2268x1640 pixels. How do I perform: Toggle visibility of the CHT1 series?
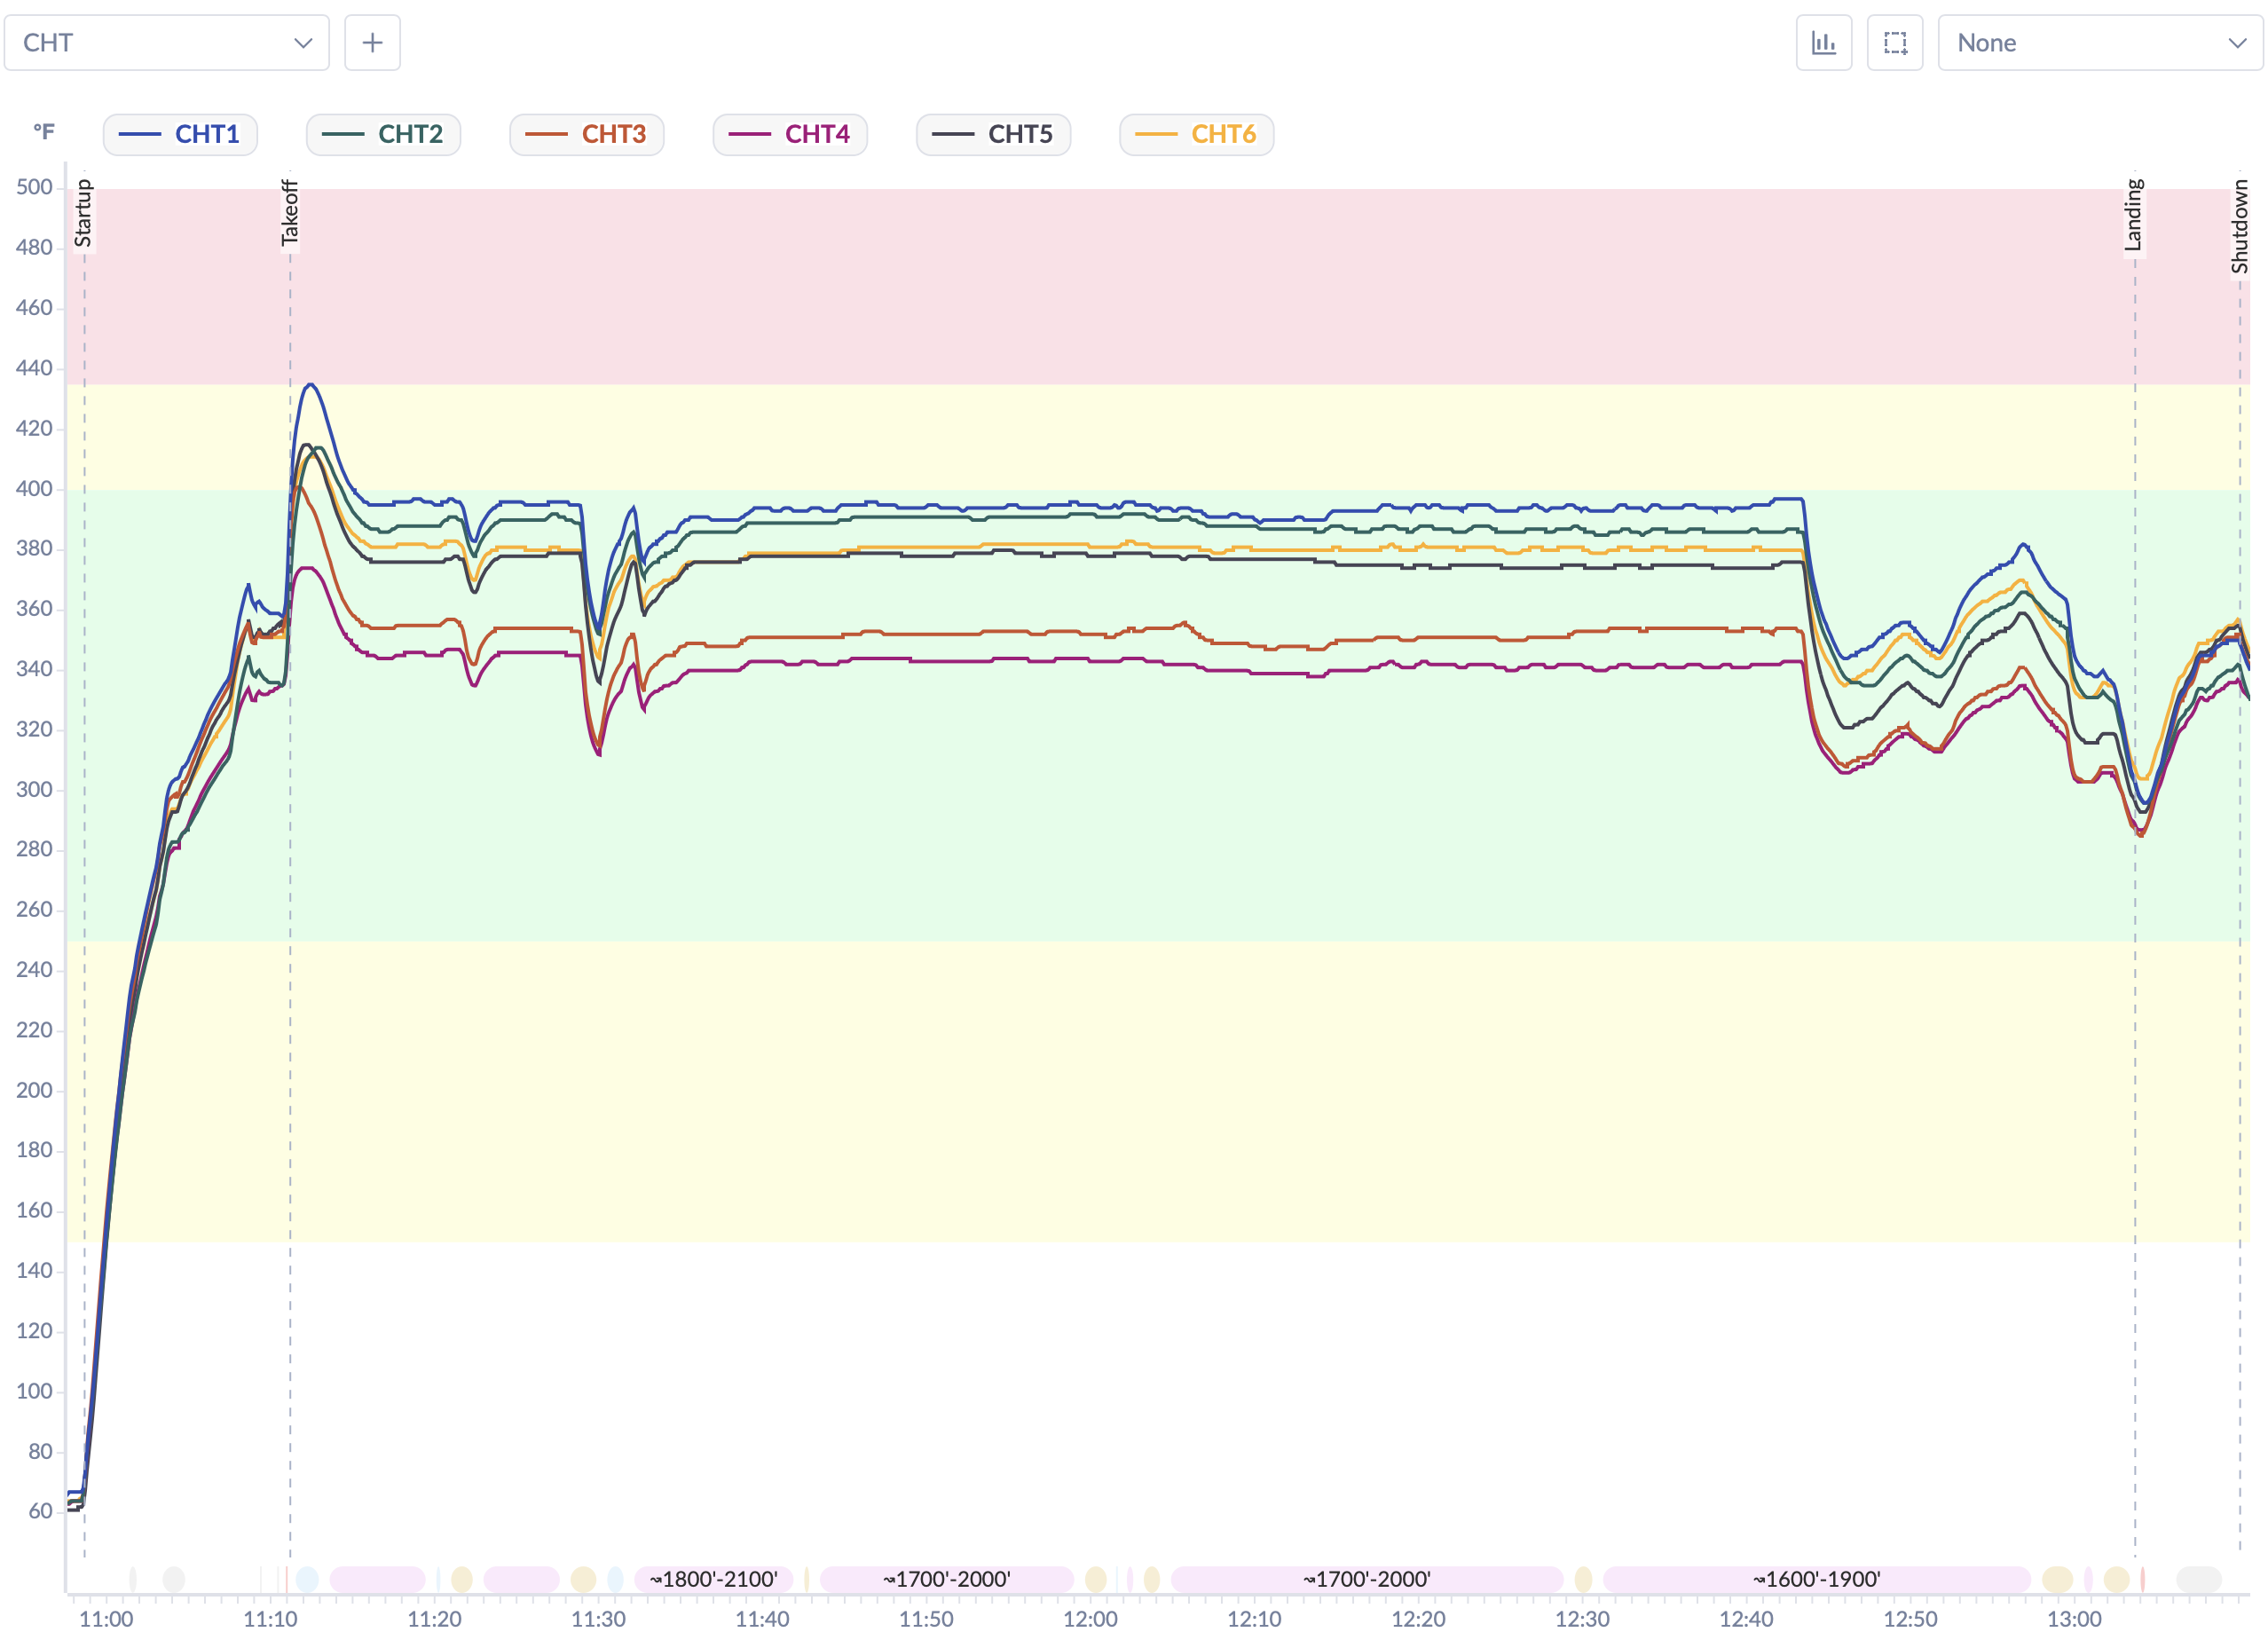click(x=181, y=134)
